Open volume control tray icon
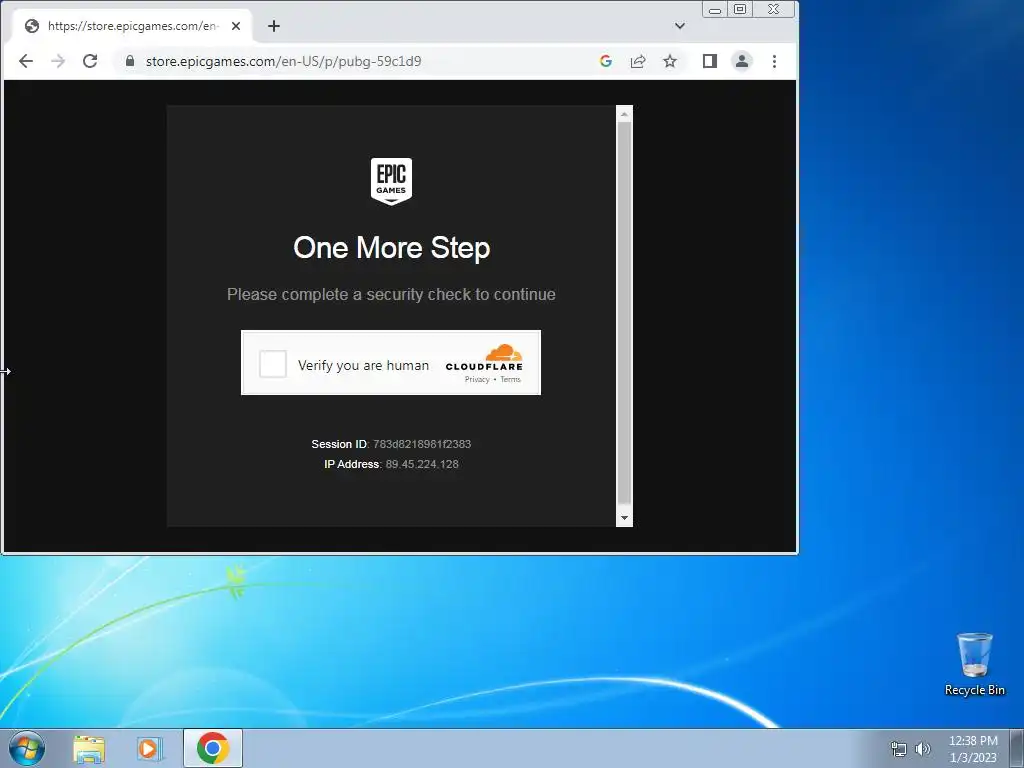 [923, 749]
